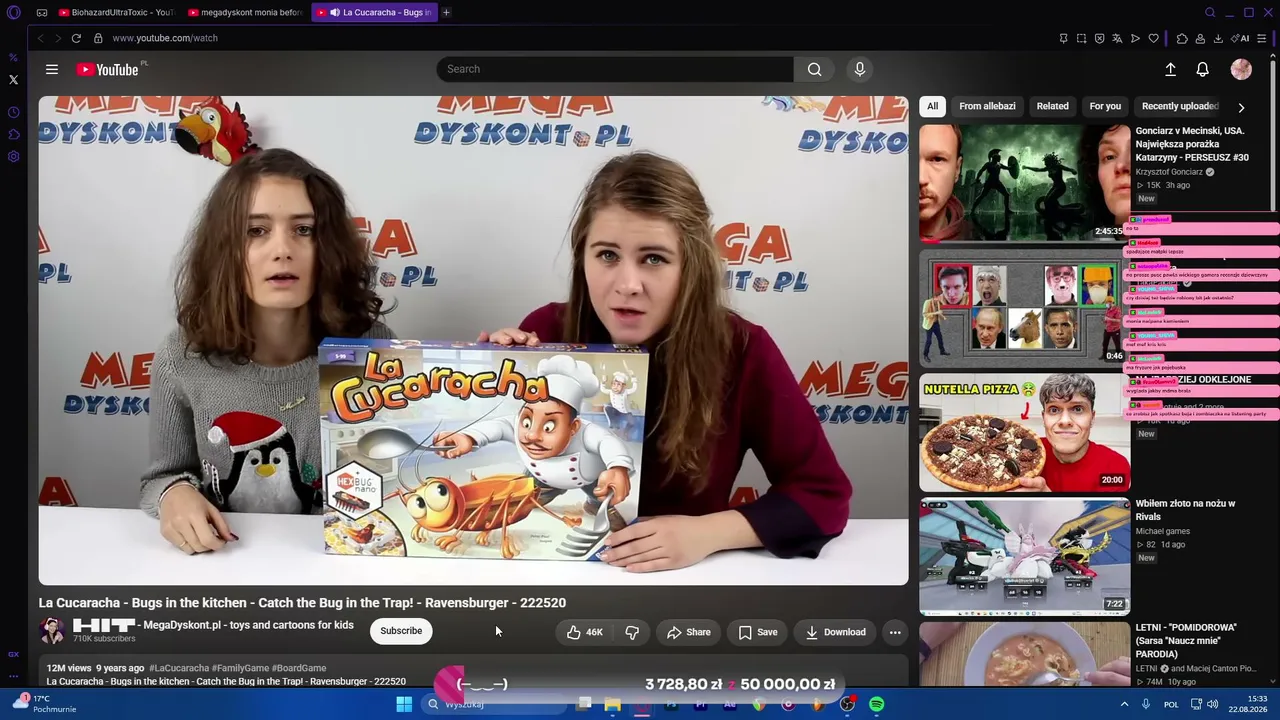Reload the page in browser toolbar
This screenshot has width=1280, height=720.
(x=76, y=38)
